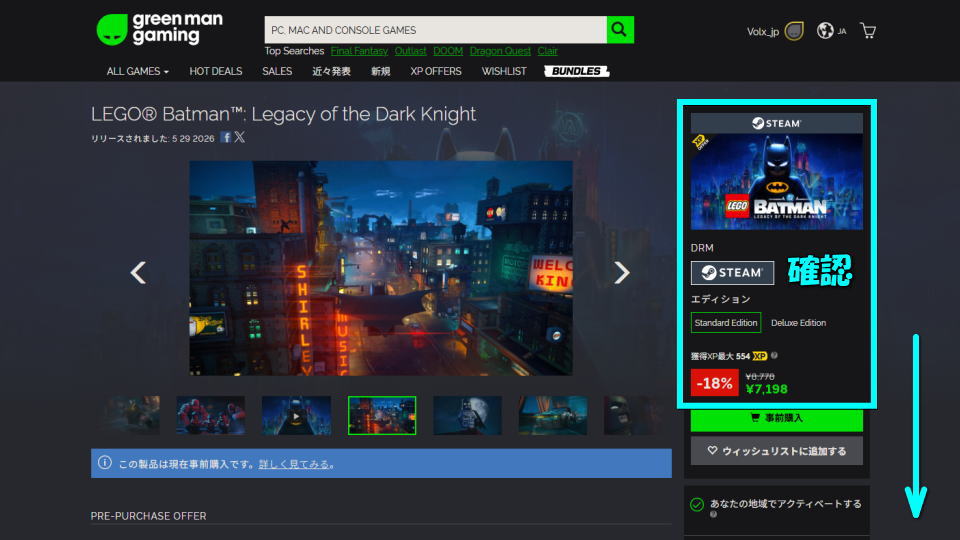The height and width of the screenshot is (540, 960).
Task: Expand the ALL GAMES dropdown menu
Action: click(x=138, y=72)
